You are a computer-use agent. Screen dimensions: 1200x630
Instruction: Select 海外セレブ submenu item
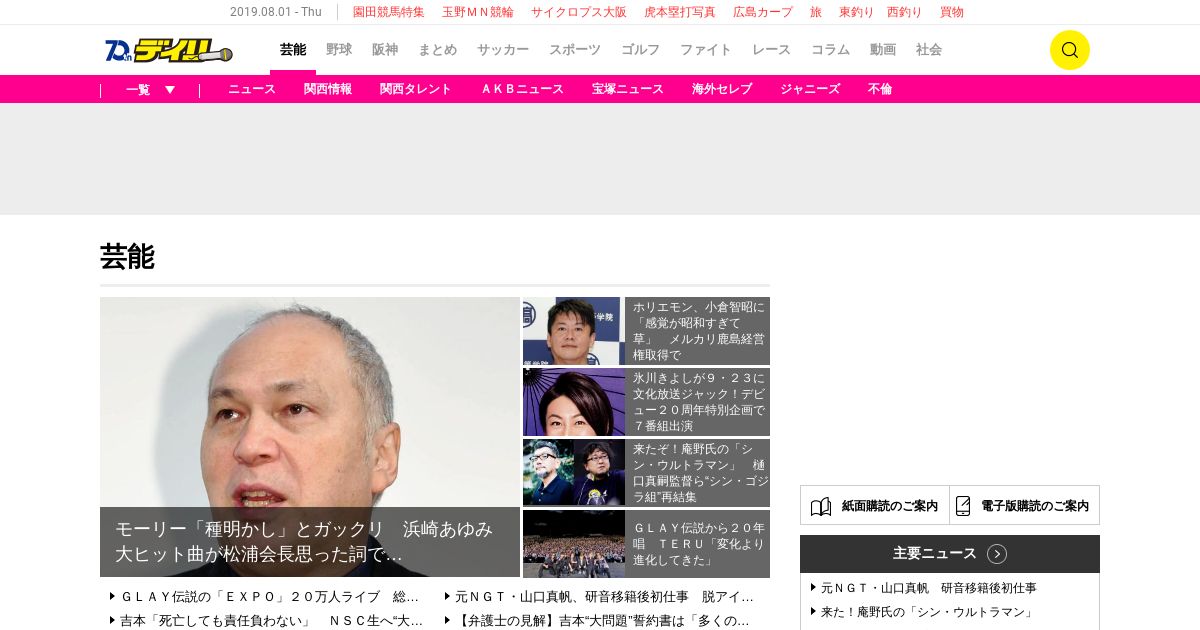pos(722,89)
